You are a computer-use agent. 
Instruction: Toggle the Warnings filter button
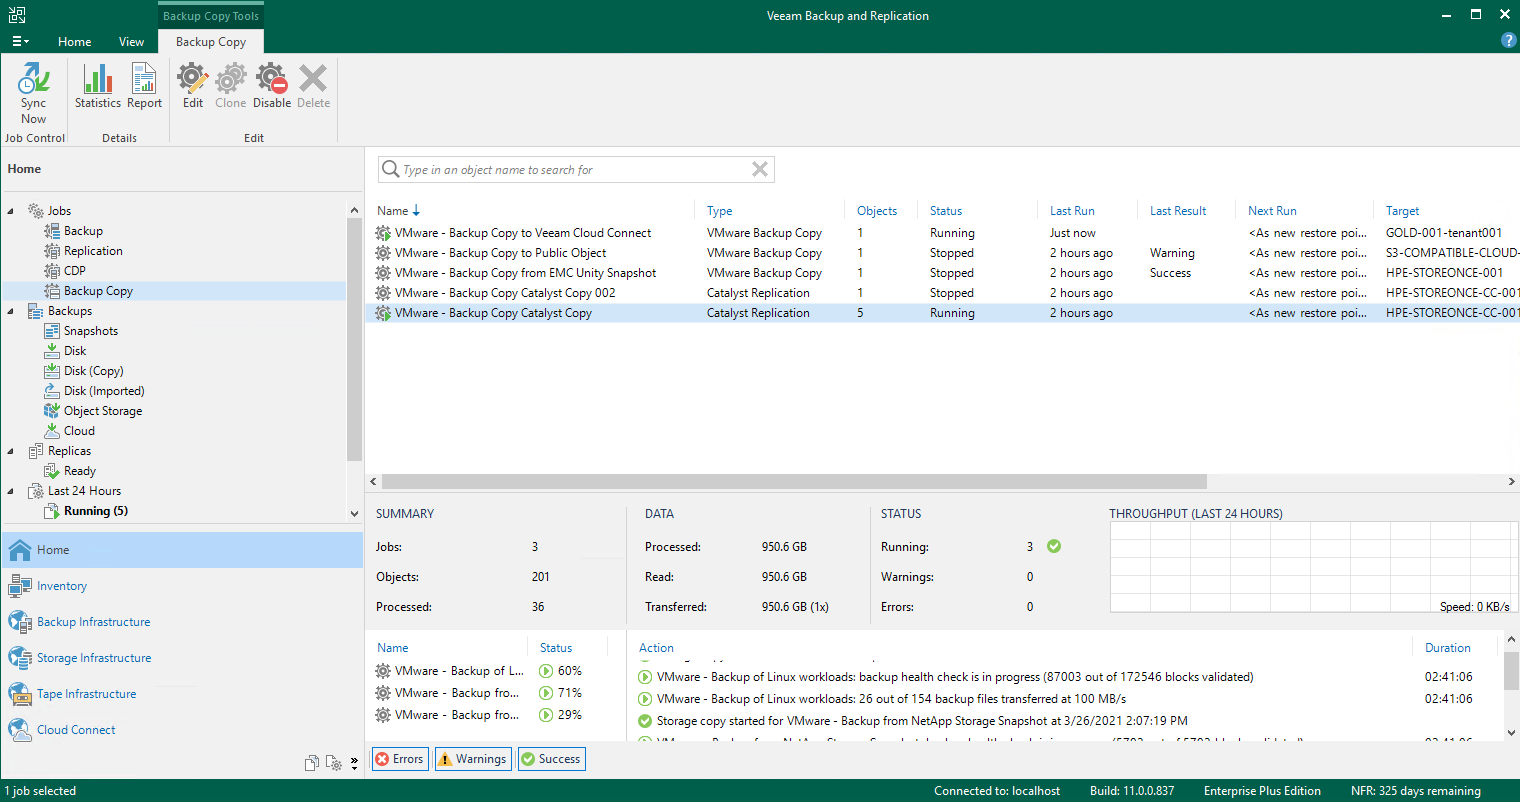click(x=473, y=759)
